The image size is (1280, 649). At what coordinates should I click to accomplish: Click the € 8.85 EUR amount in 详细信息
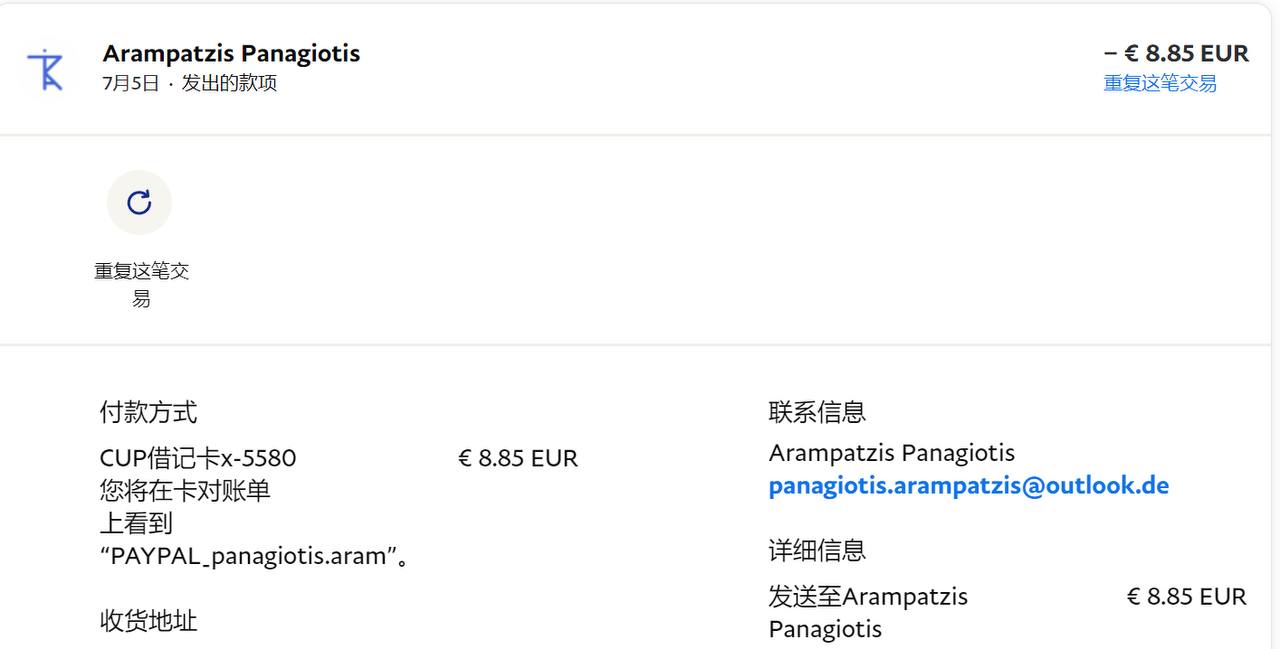tap(1186, 597)
